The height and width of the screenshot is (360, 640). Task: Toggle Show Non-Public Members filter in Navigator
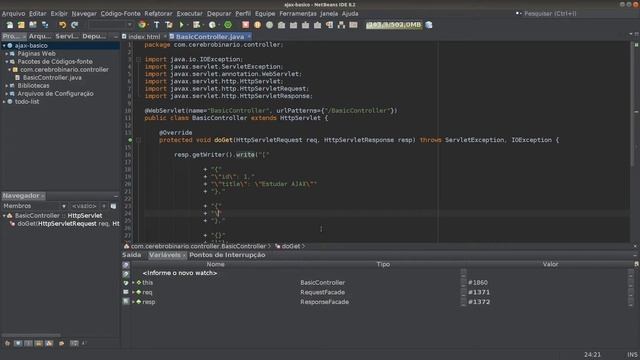38,343
